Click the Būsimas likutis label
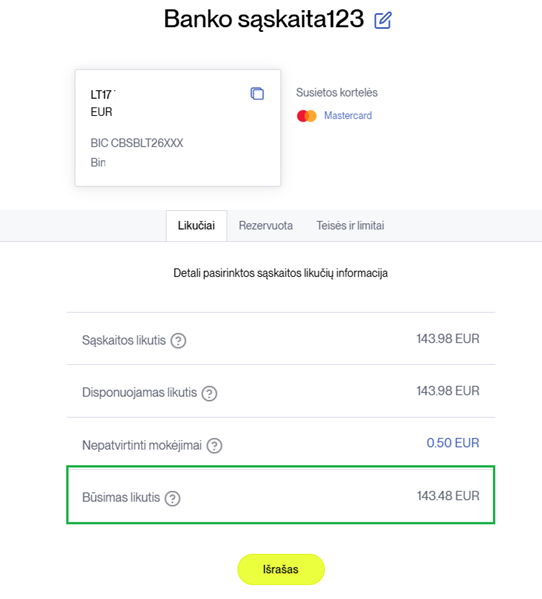Screen dimensions: 542x599 tap(121, 497)
